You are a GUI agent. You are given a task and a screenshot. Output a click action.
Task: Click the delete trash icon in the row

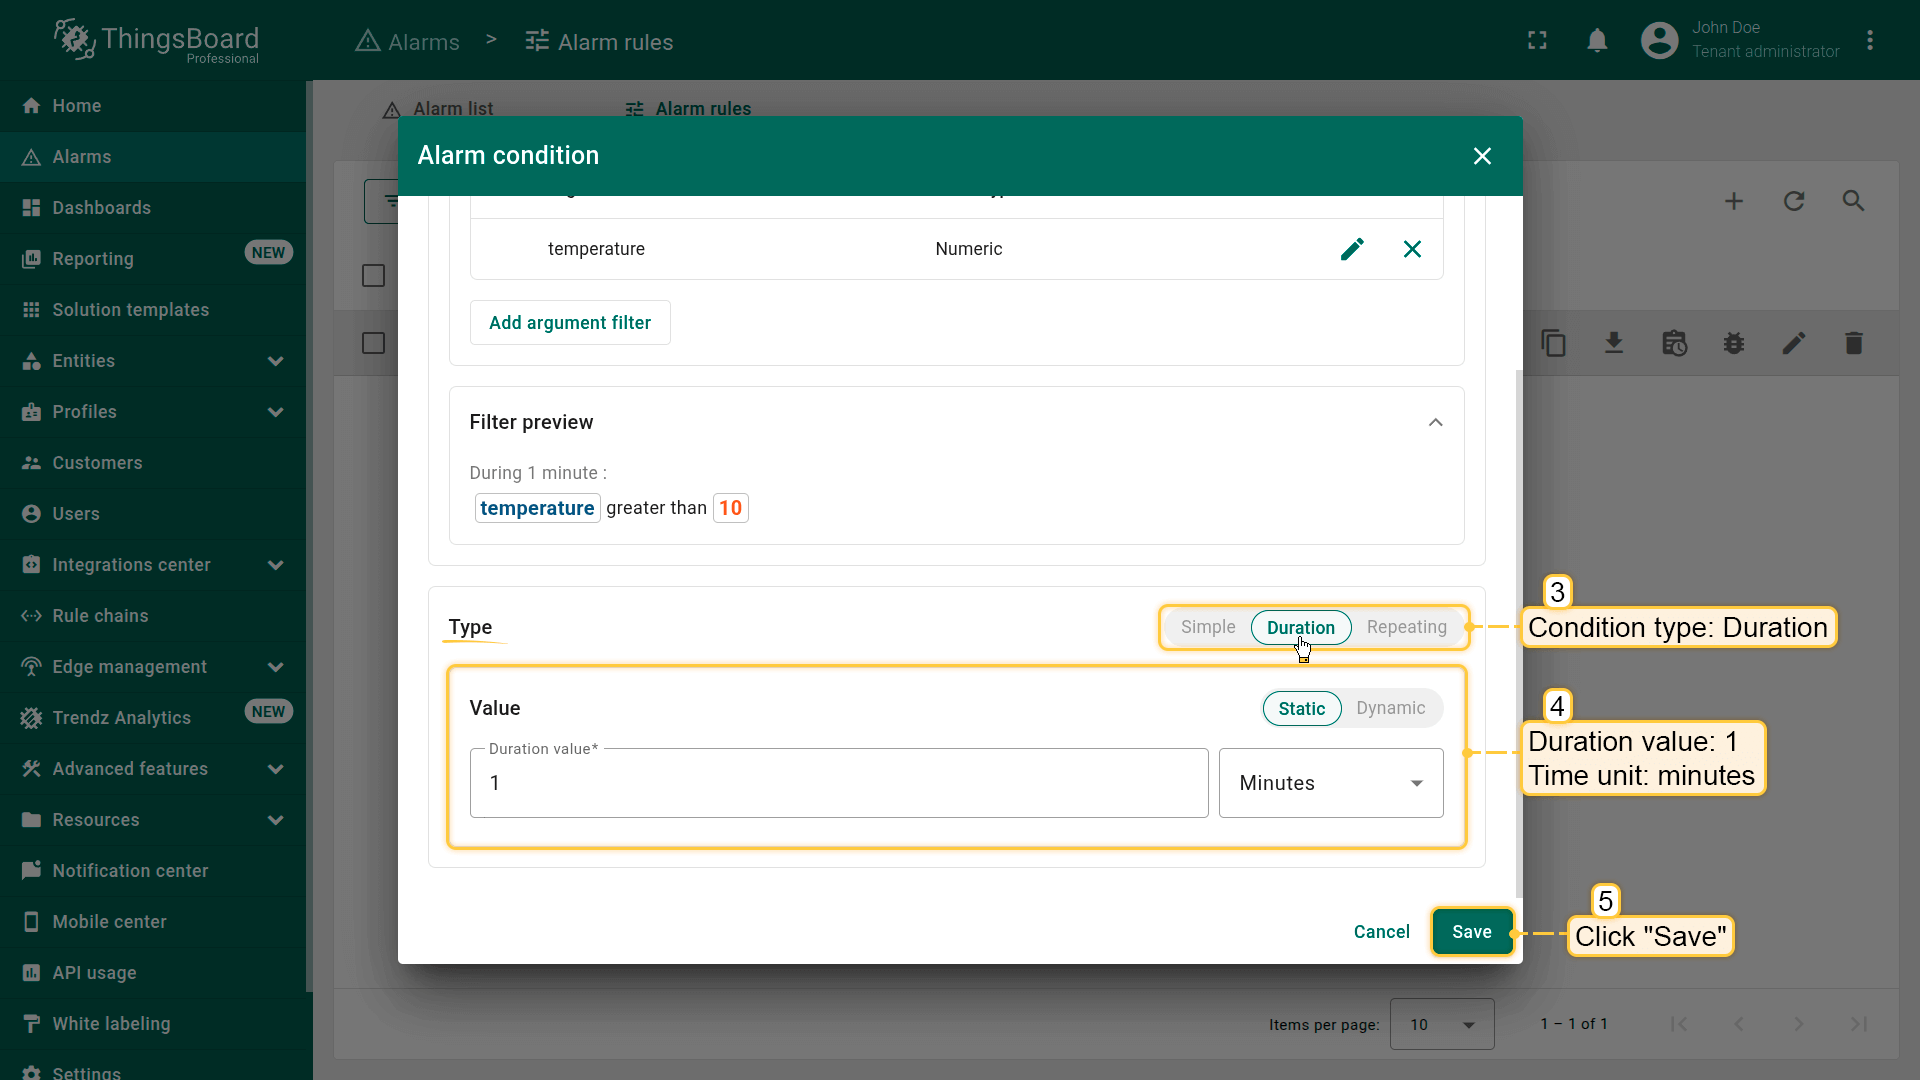(1853, 344)
